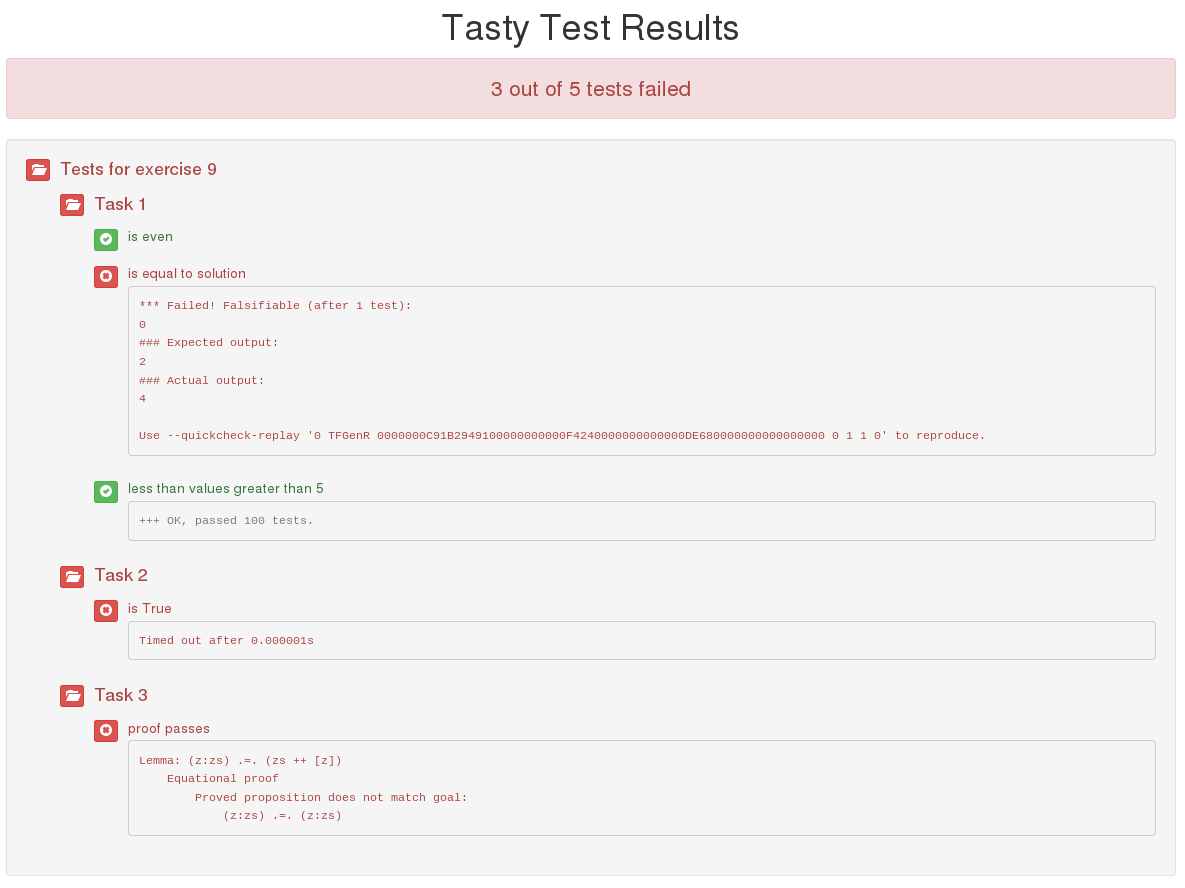1185x888 pixels.
Task: Toggle the Tests for exercise 9 group label
Action: (x=138, y=169)
